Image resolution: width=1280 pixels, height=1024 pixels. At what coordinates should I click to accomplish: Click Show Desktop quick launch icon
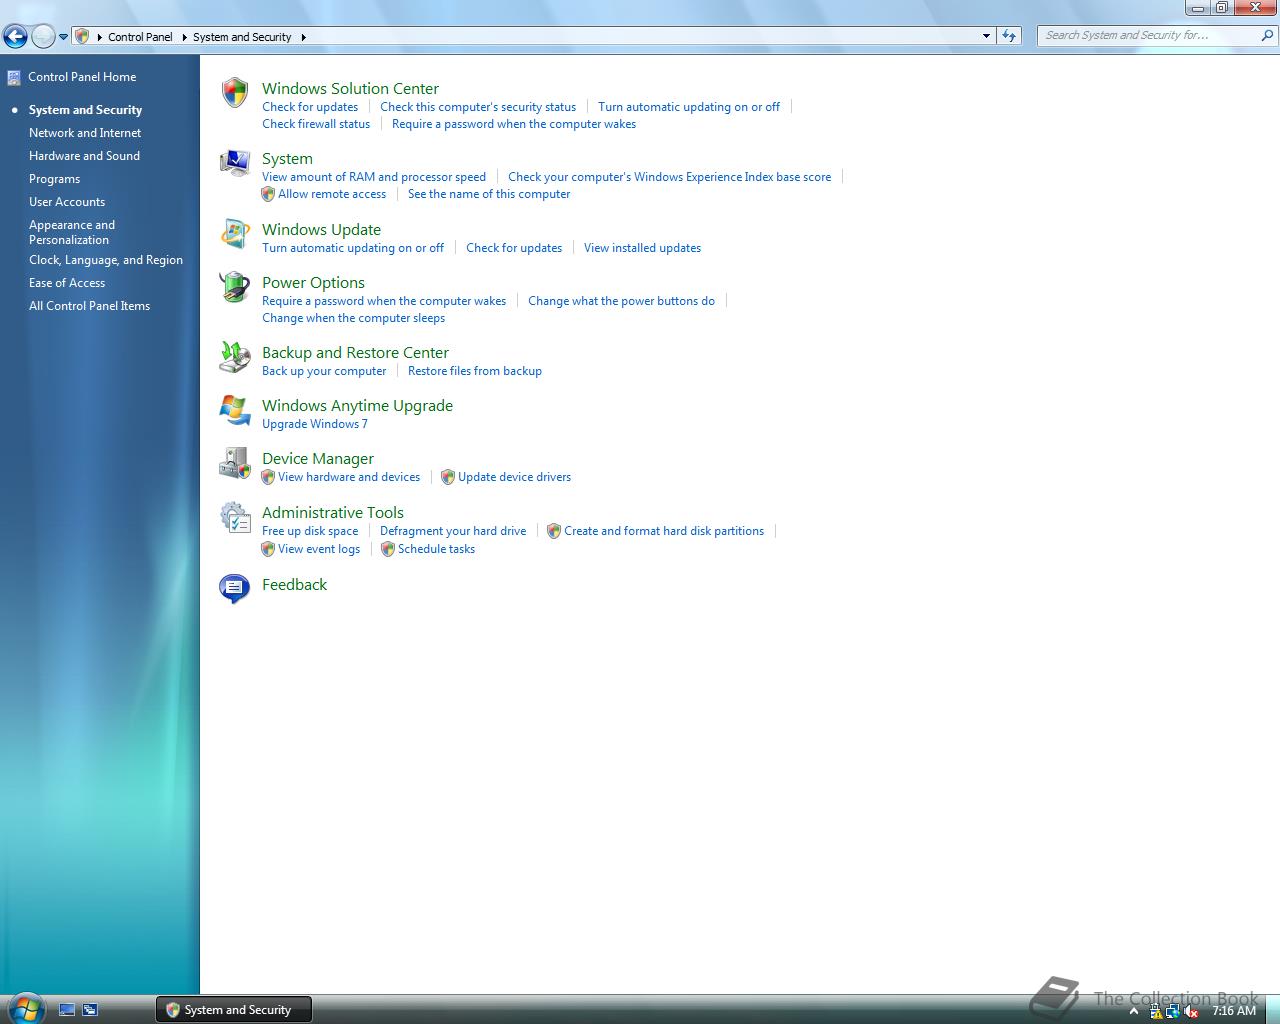click(67, 1010)
